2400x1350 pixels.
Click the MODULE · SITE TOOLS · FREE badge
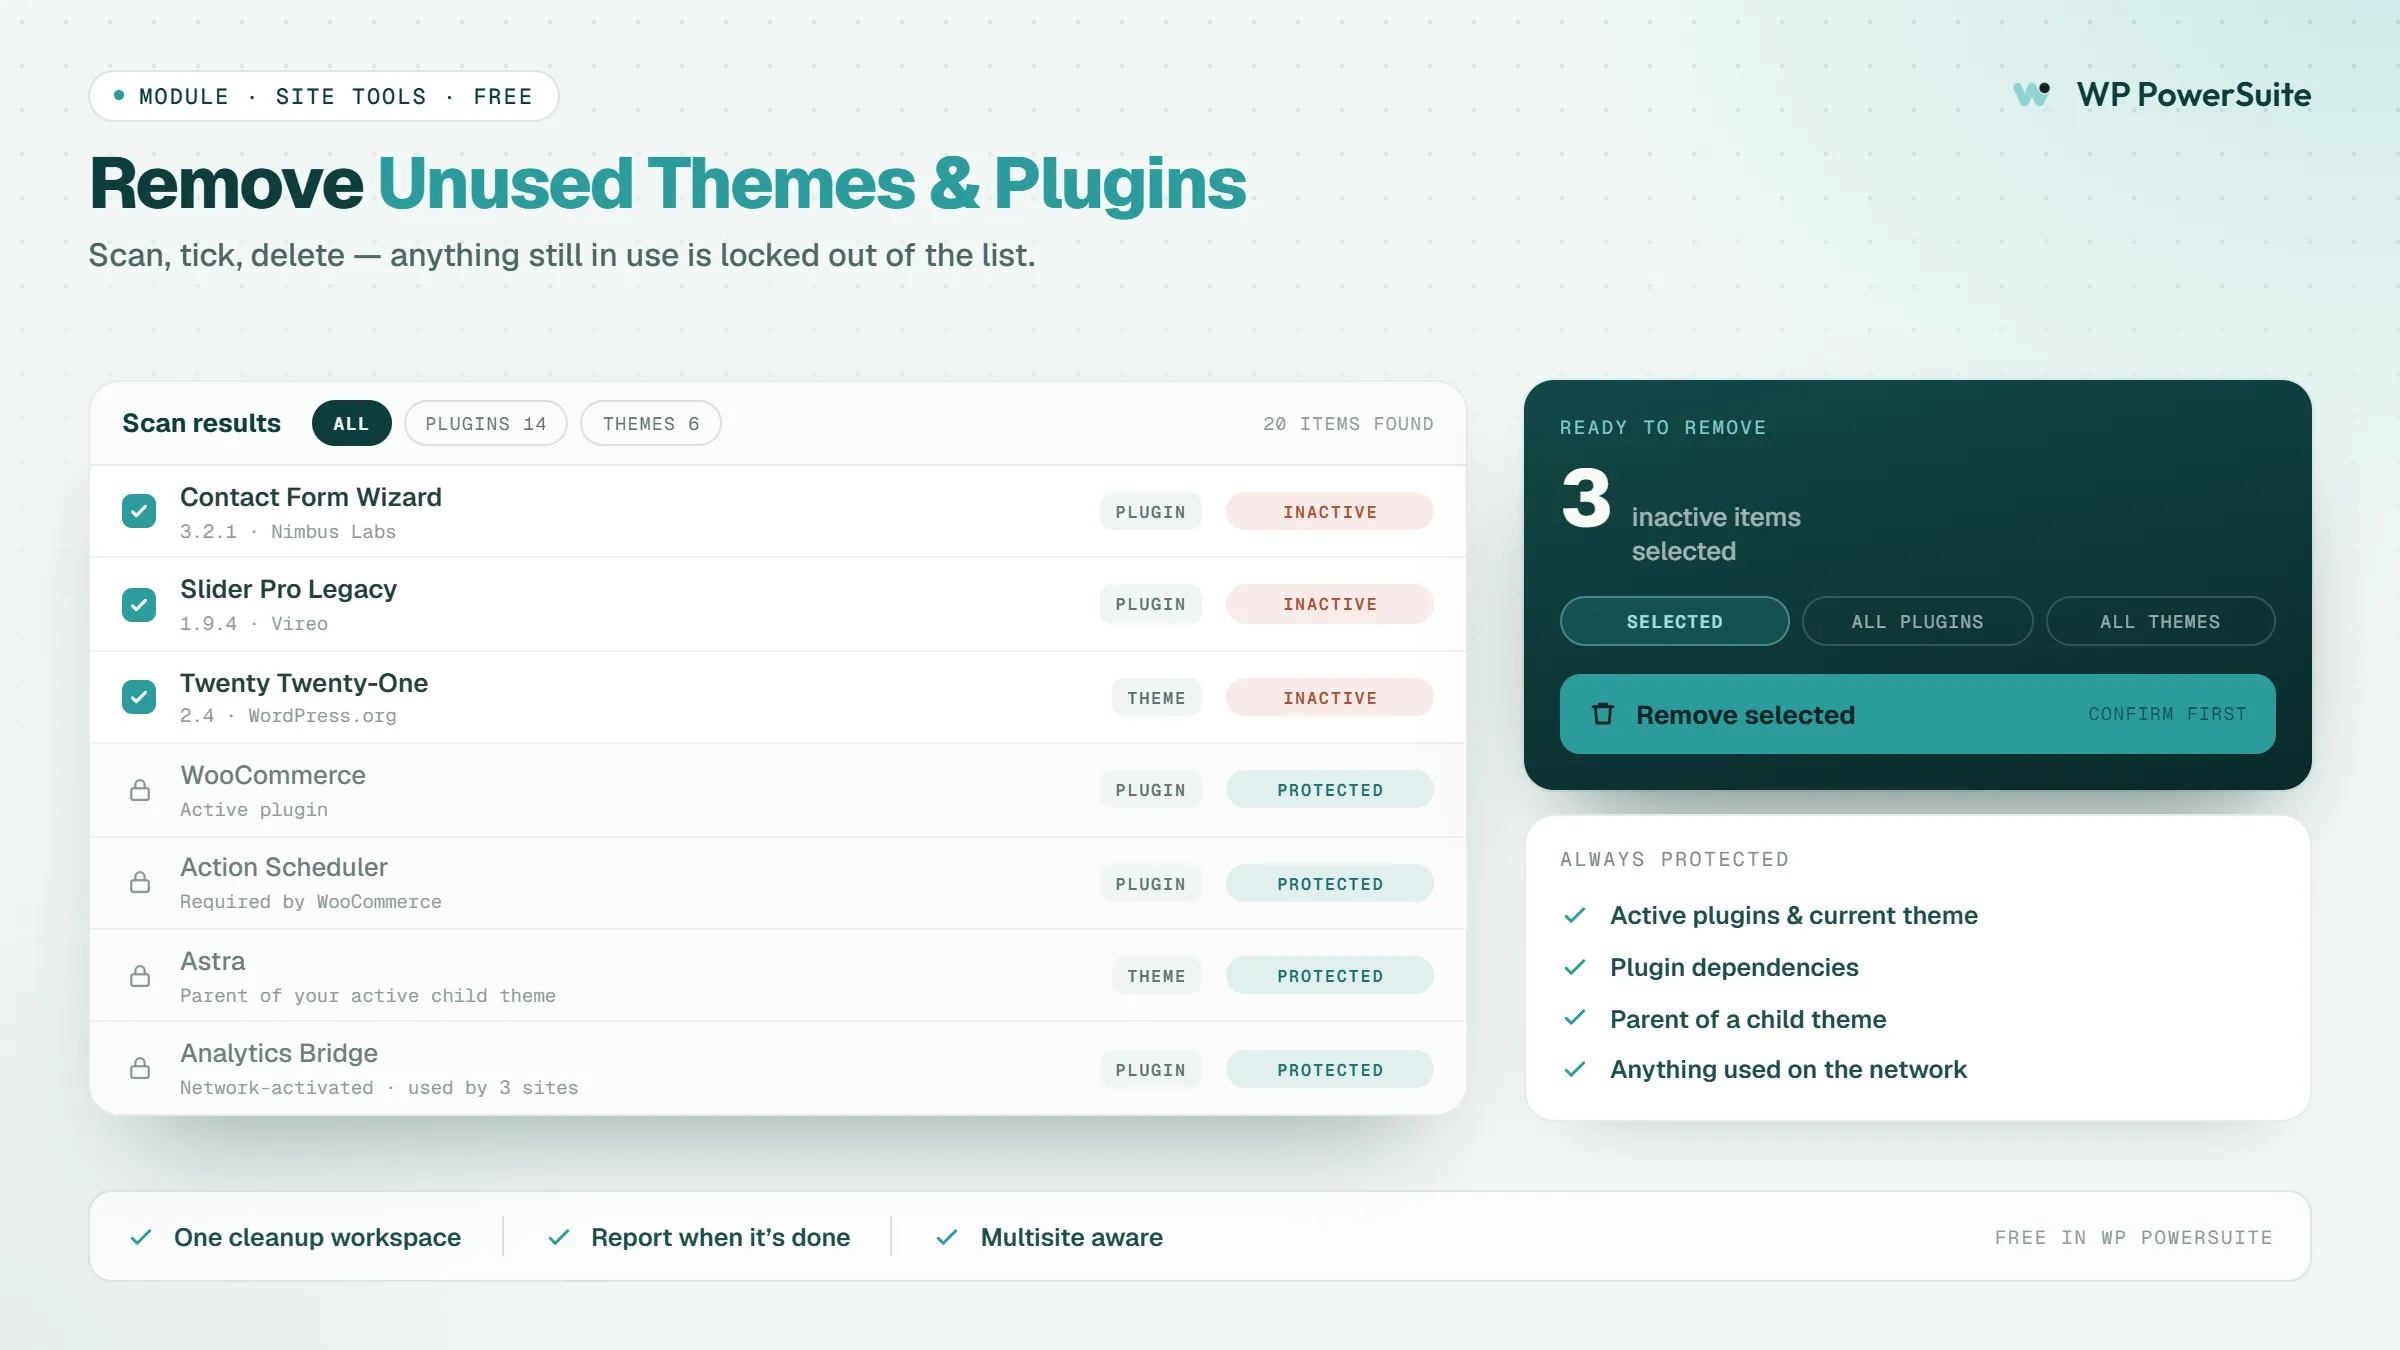(x=324, y=96)
